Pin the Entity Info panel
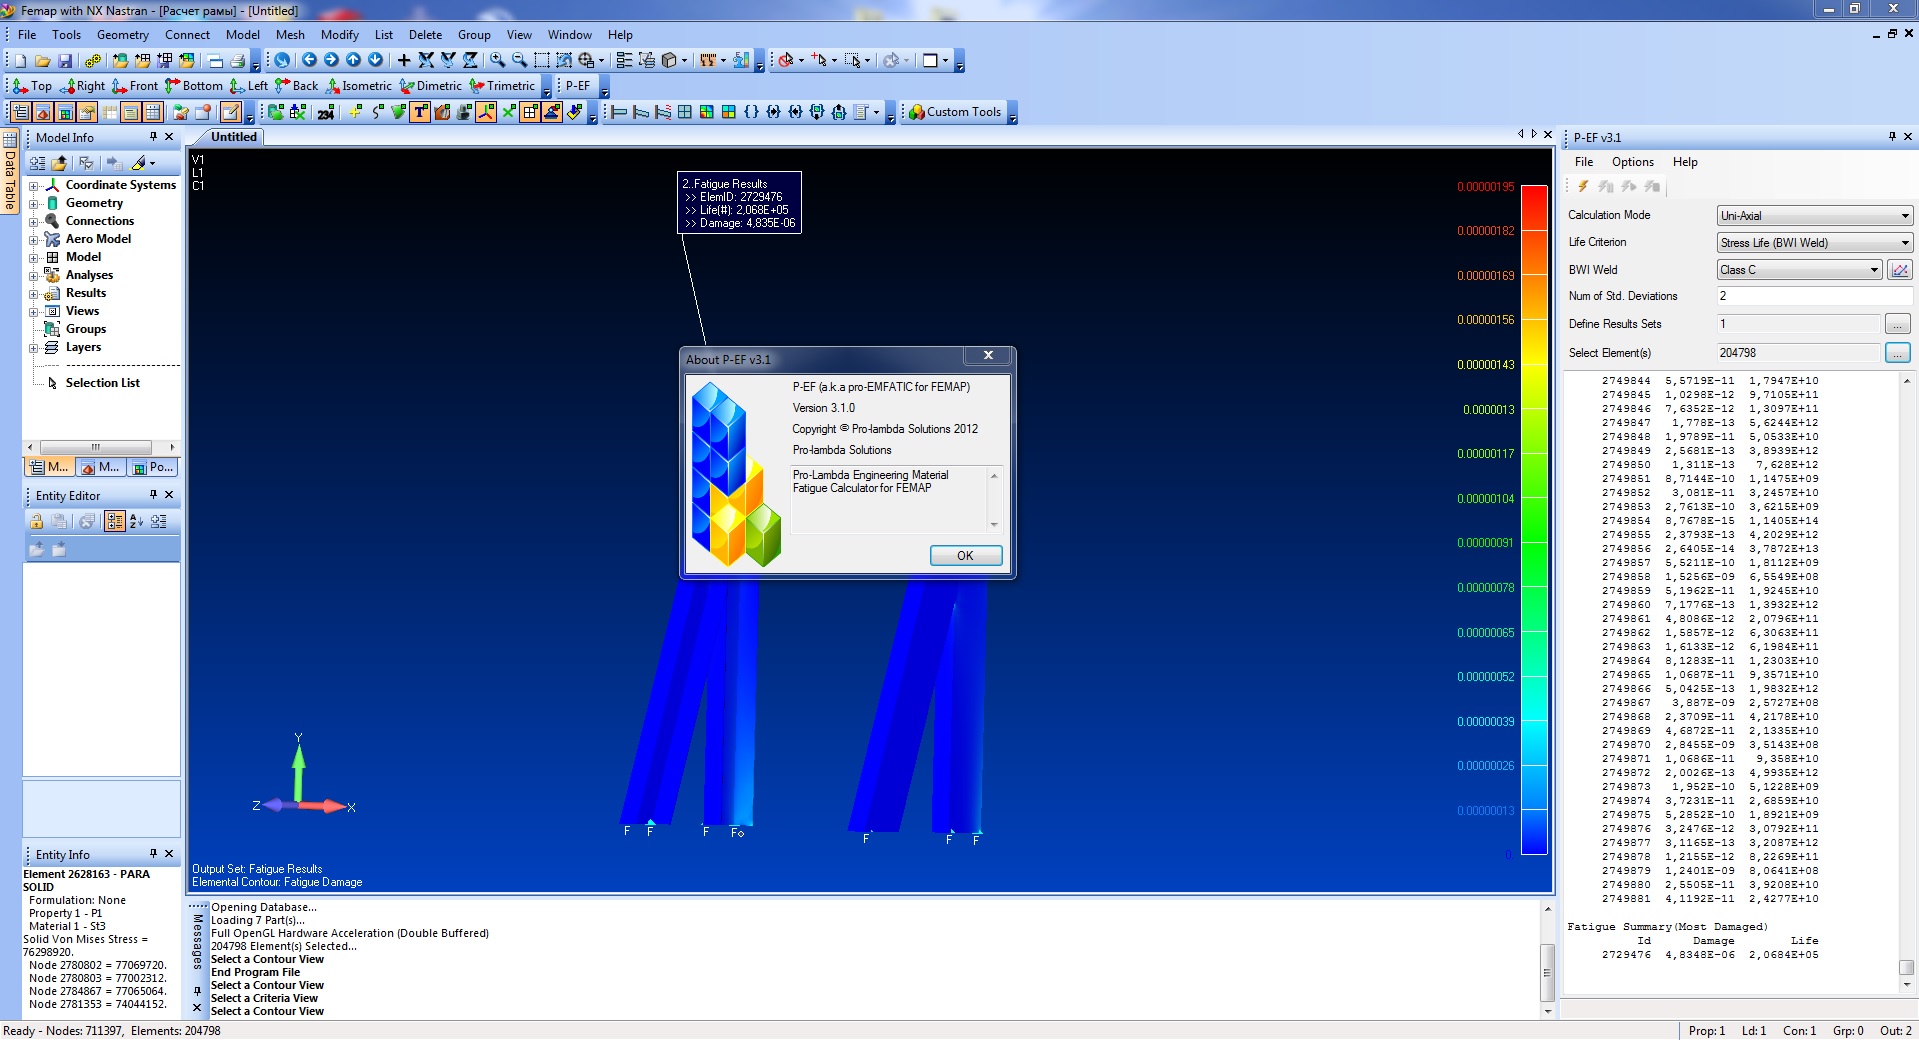The image size is (1919, 1040). [153, 854]
